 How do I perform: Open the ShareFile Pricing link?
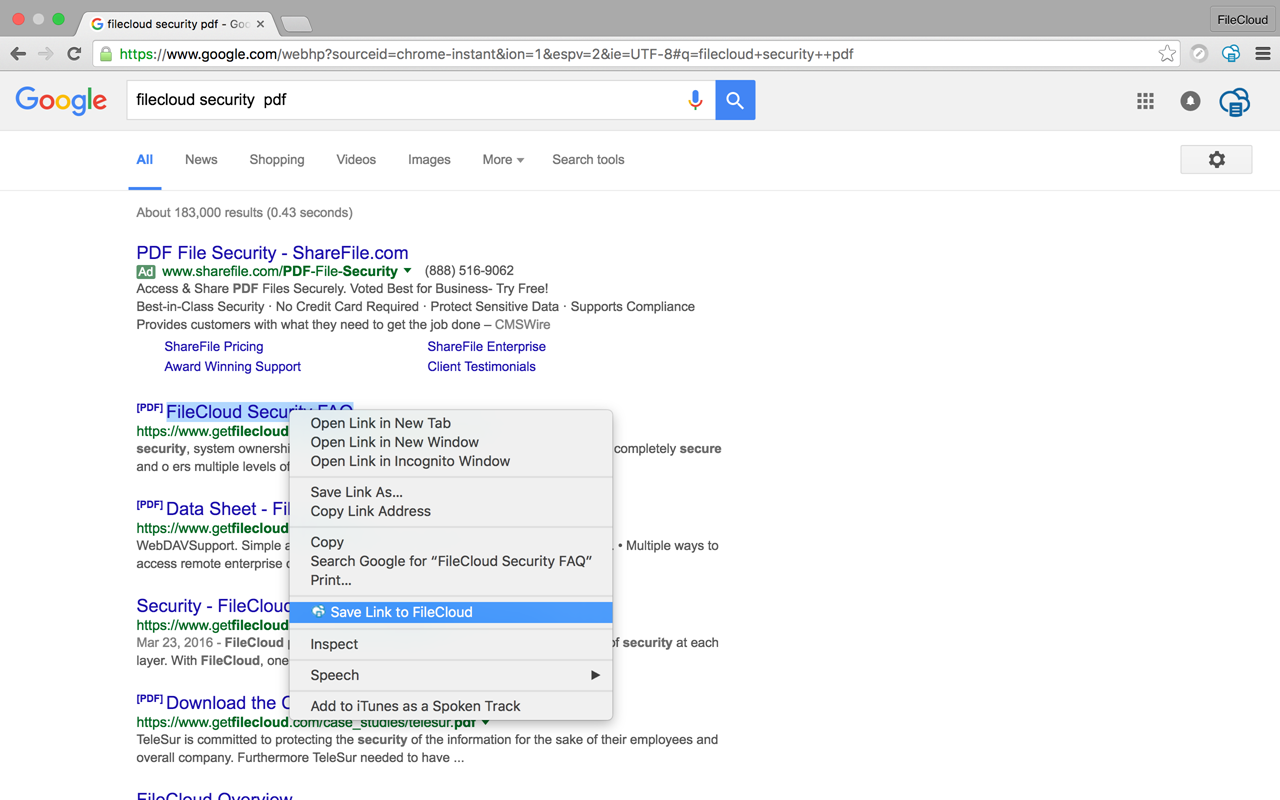tap(213, 346)
